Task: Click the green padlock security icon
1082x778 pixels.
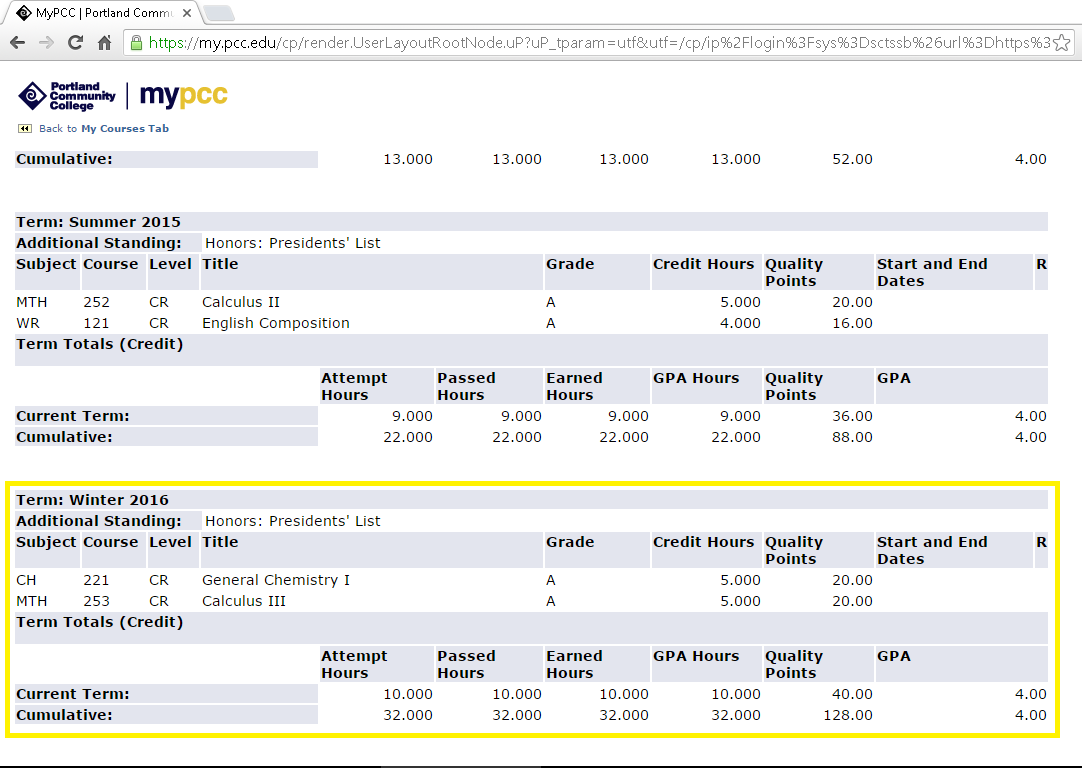Action: [x=137, y=43]
